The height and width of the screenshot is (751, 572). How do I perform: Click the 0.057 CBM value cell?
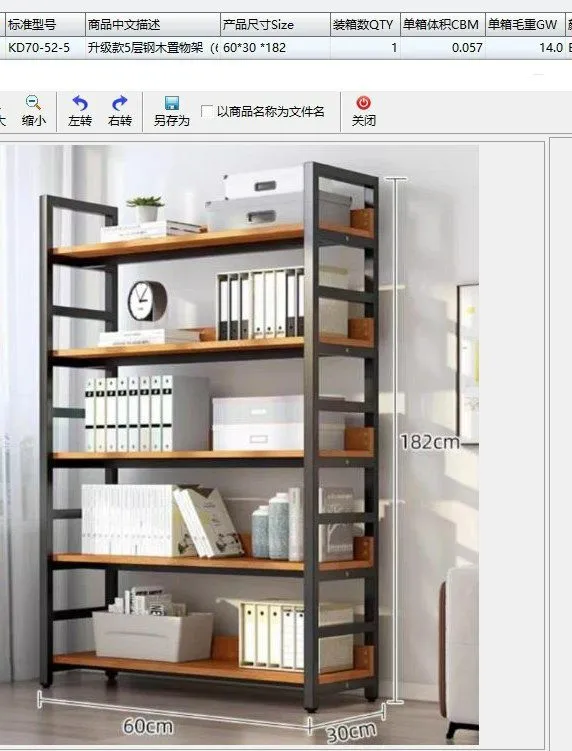point(443,48)
